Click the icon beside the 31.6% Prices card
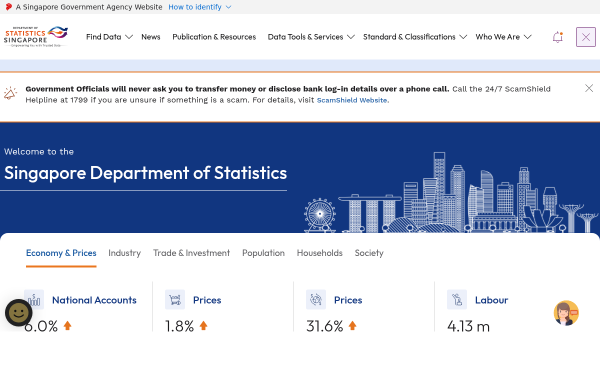Viewport: 600px width, 375px height. coord(316,300)
